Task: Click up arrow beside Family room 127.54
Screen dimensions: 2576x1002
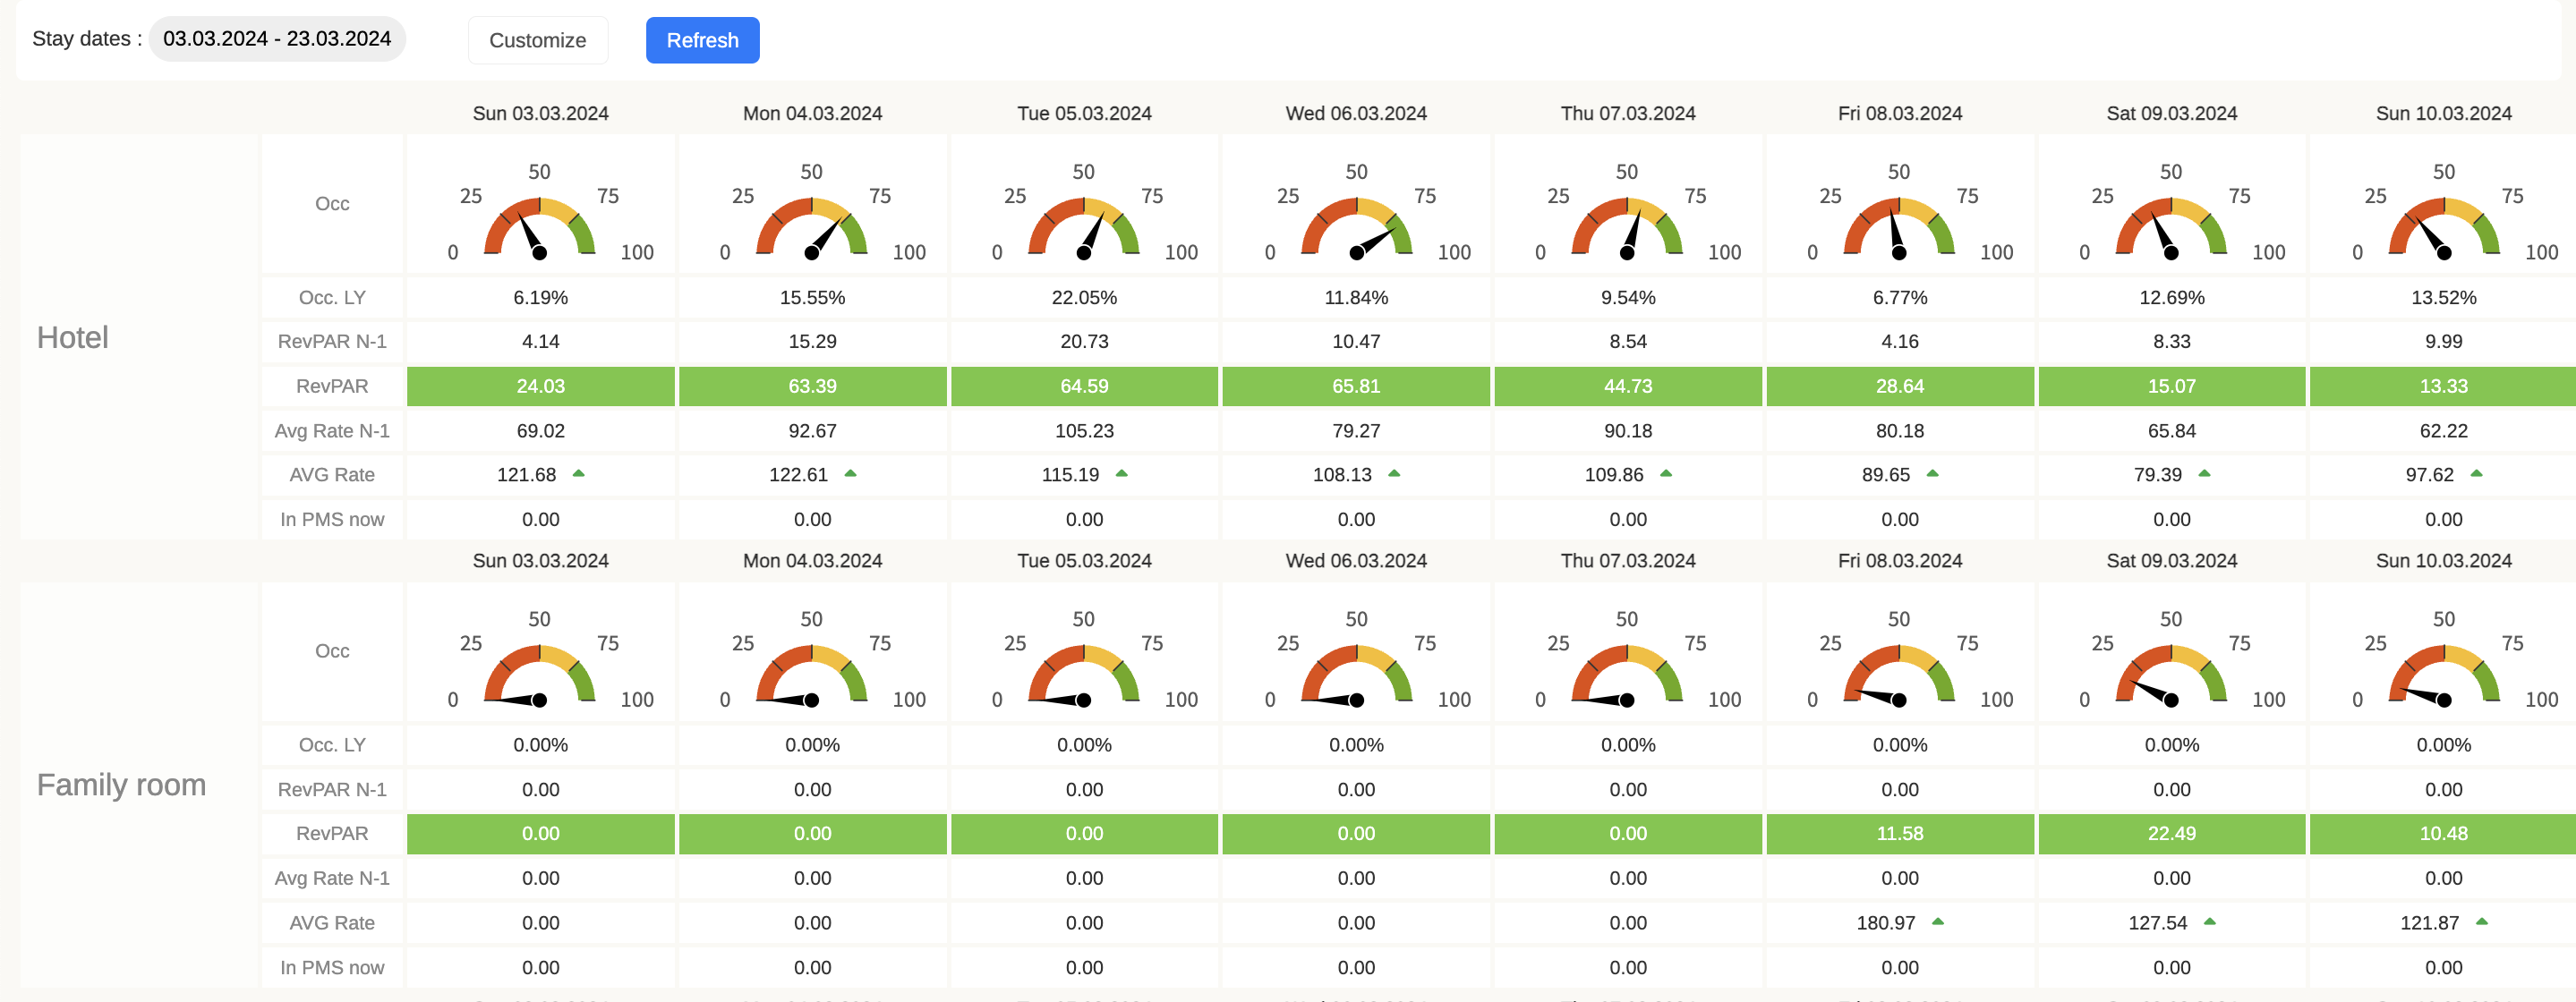Action: [2210, 921]
